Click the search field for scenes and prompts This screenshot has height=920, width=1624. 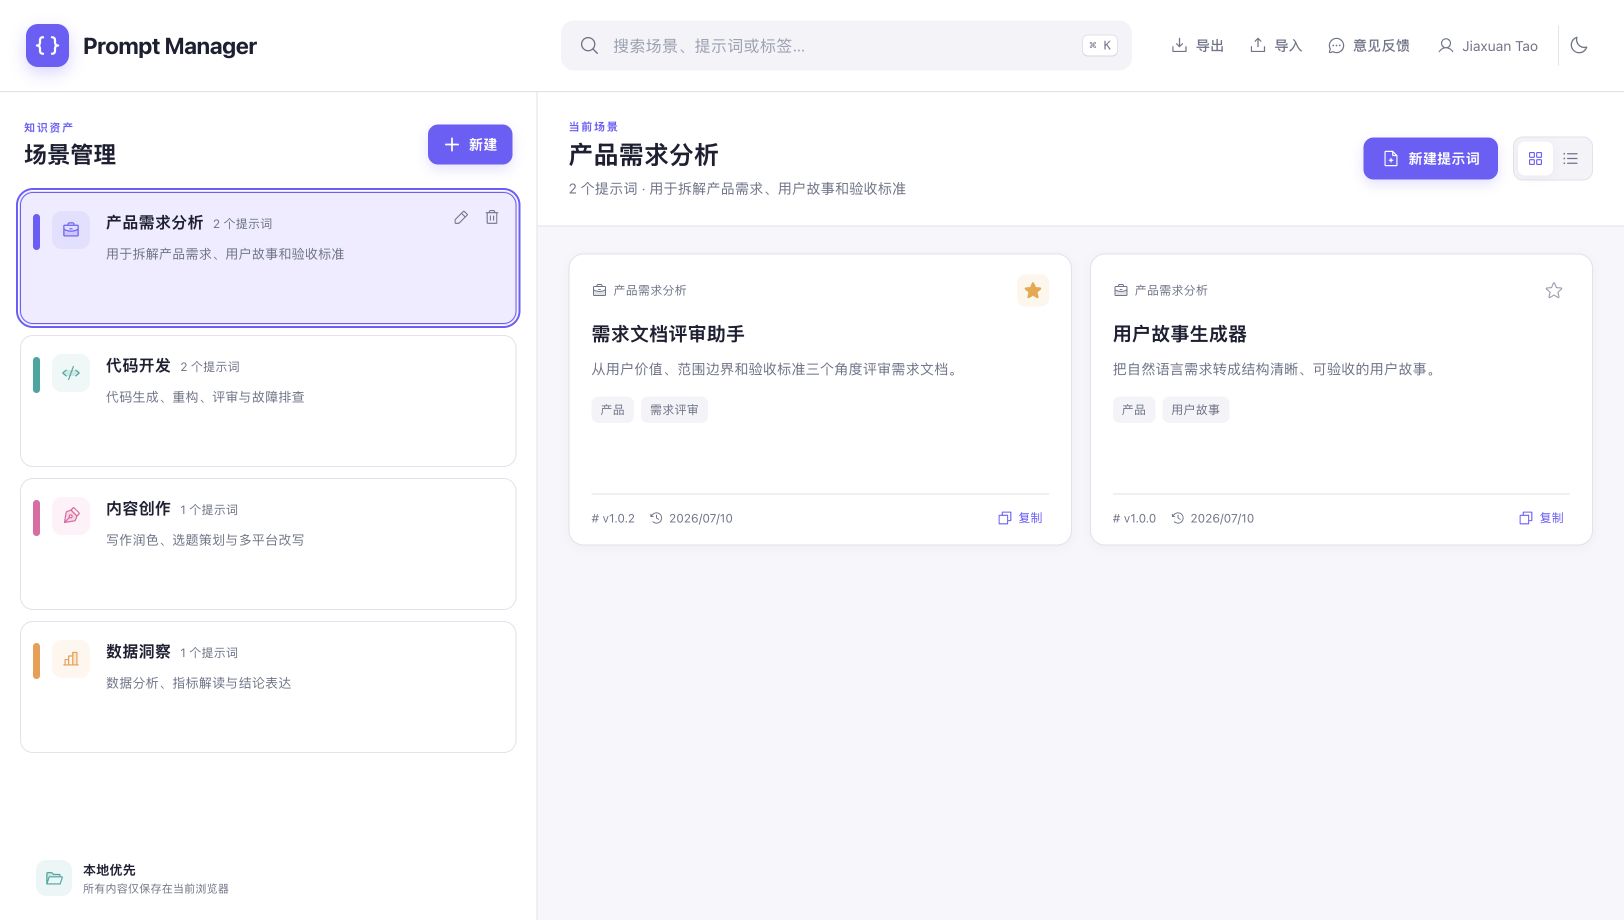point(846,45)
